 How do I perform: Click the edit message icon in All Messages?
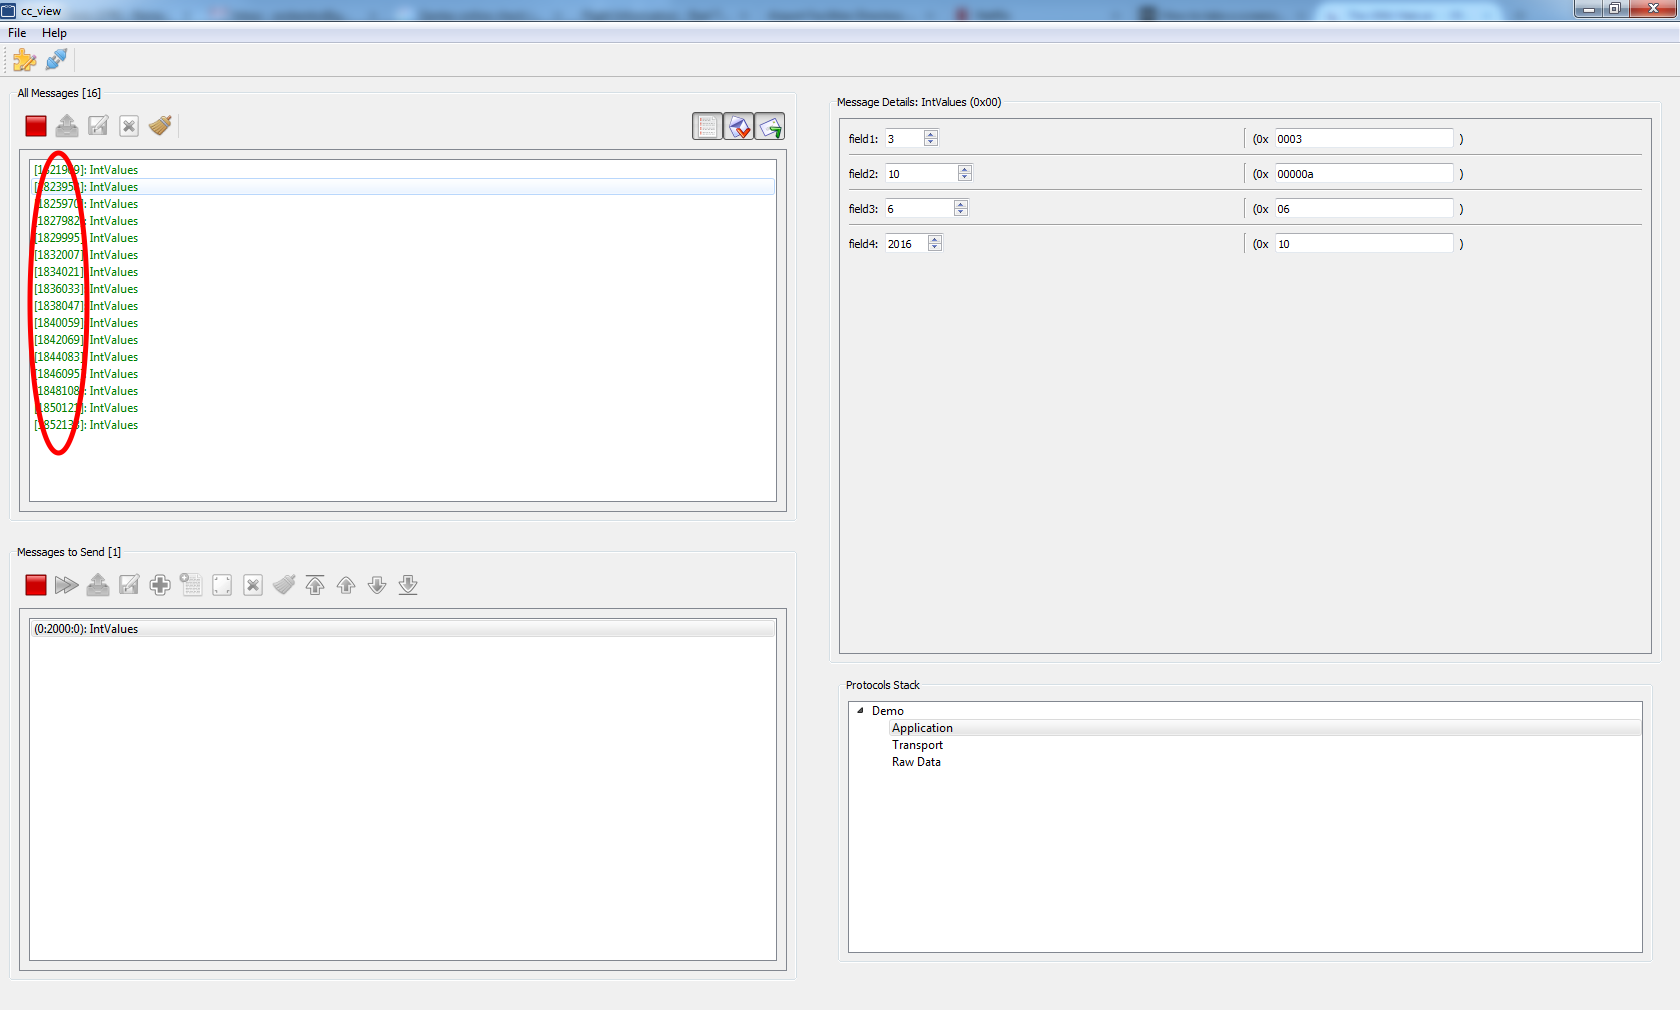[x=98, y=126]
